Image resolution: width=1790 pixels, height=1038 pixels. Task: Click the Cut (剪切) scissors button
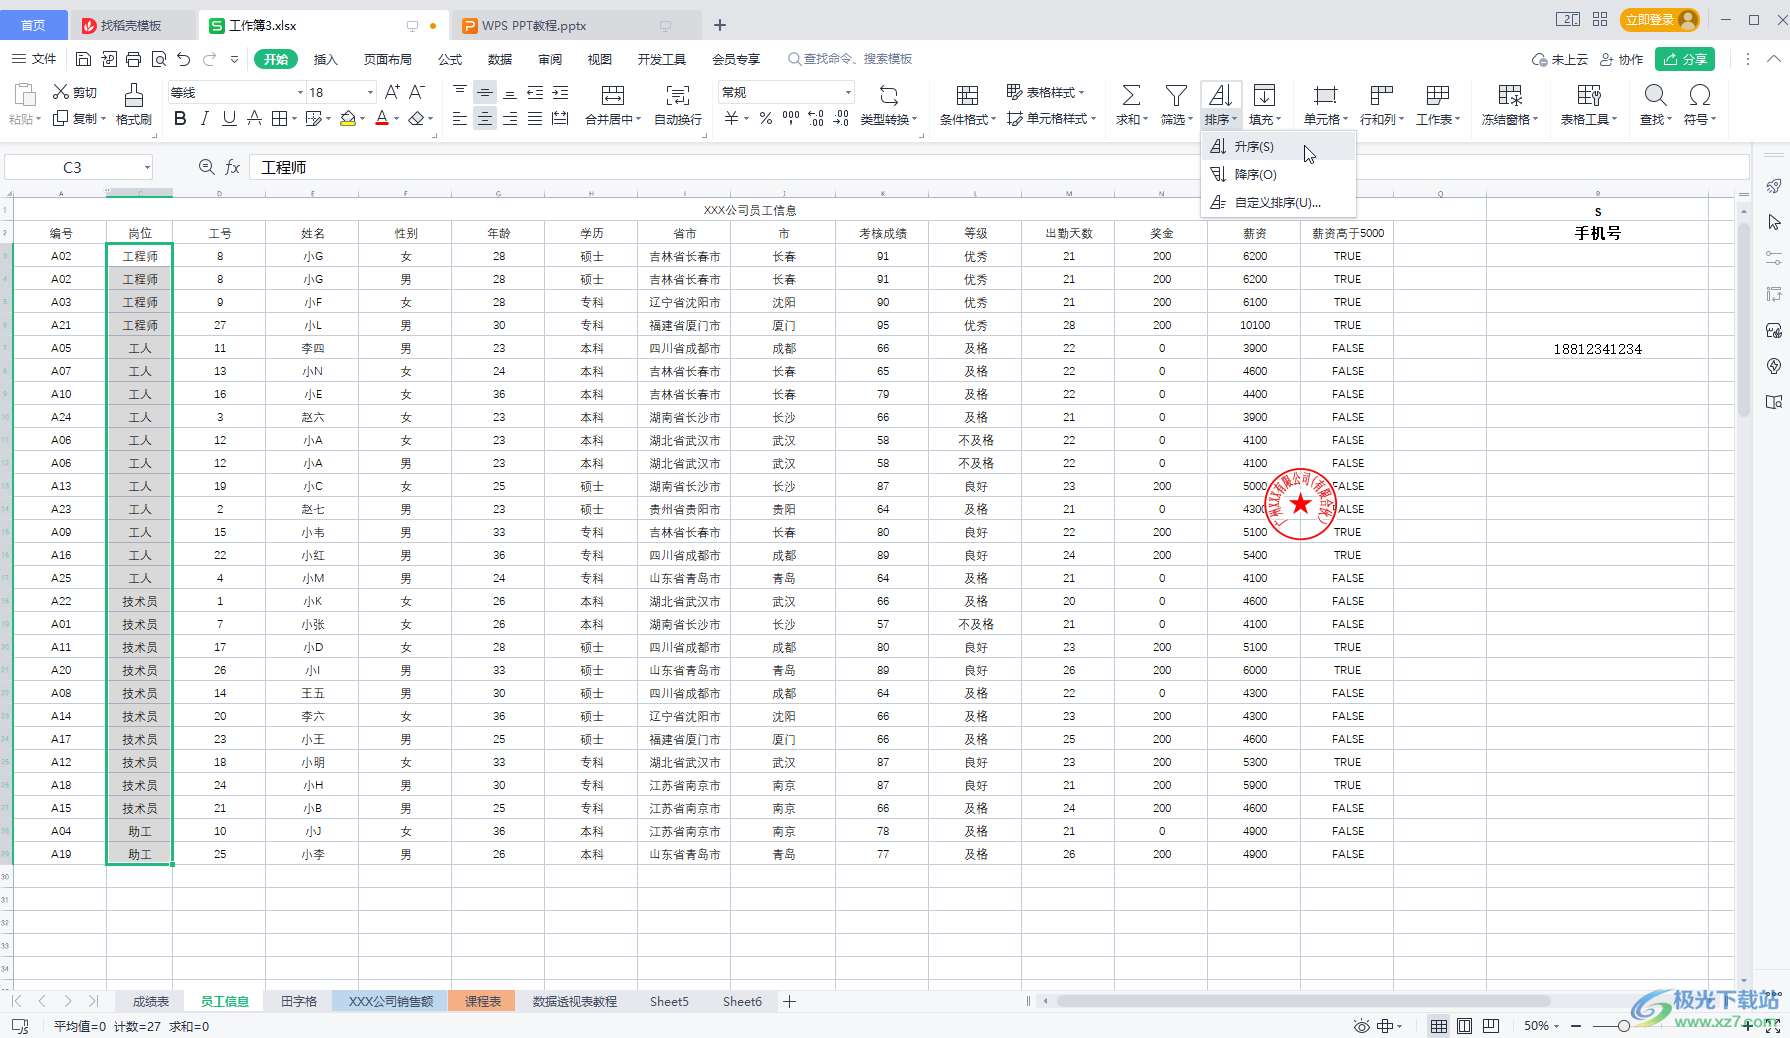click(75, 92)
